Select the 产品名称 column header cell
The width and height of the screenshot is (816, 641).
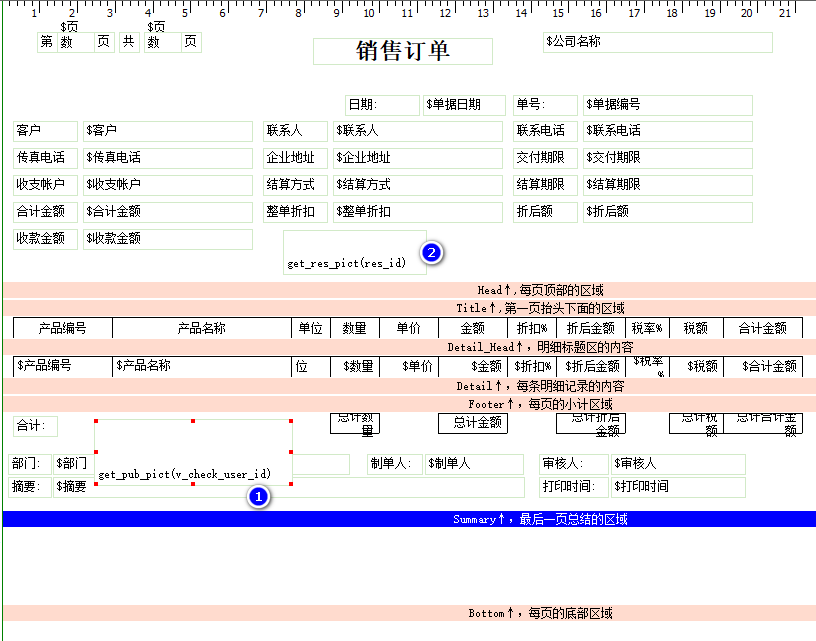[201, 328]
